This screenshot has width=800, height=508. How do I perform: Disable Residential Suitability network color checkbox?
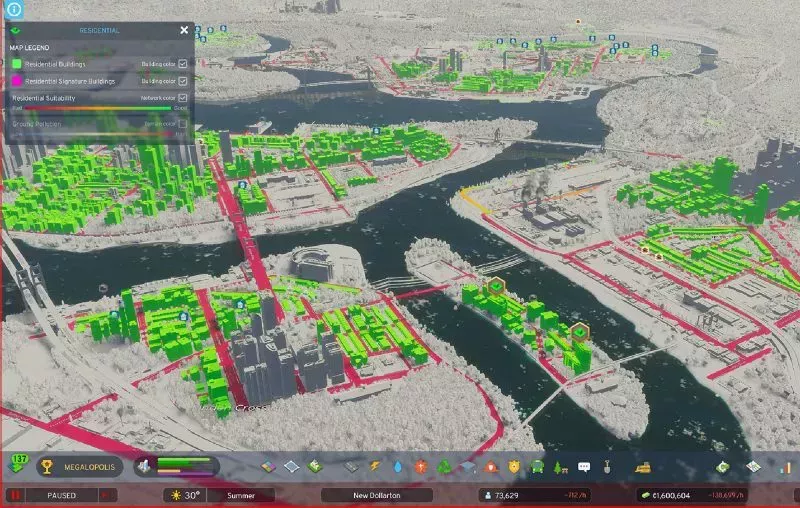pos(182,98)
